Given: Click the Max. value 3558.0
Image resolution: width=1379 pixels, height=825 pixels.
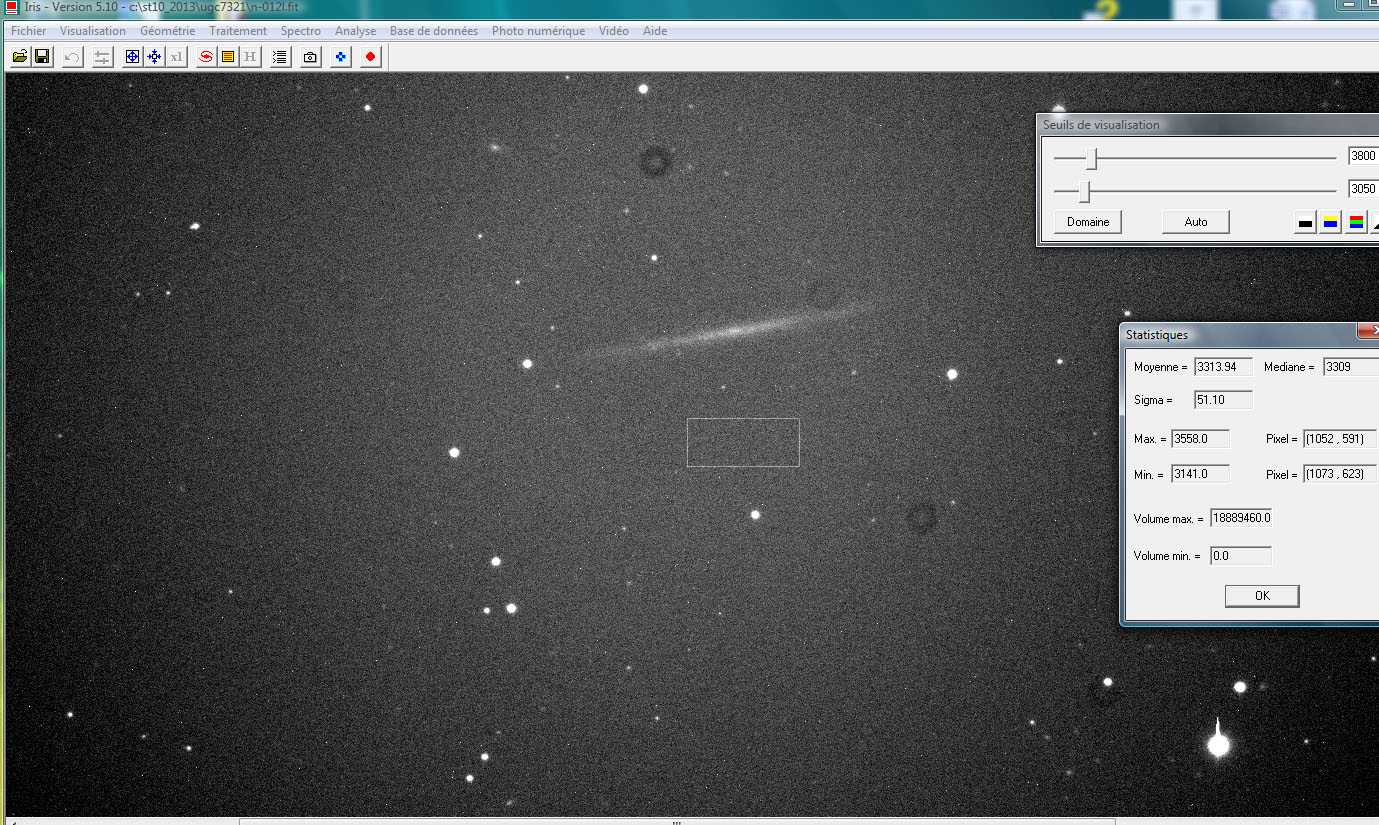Looking at the screenshot, I should 1201,439.
